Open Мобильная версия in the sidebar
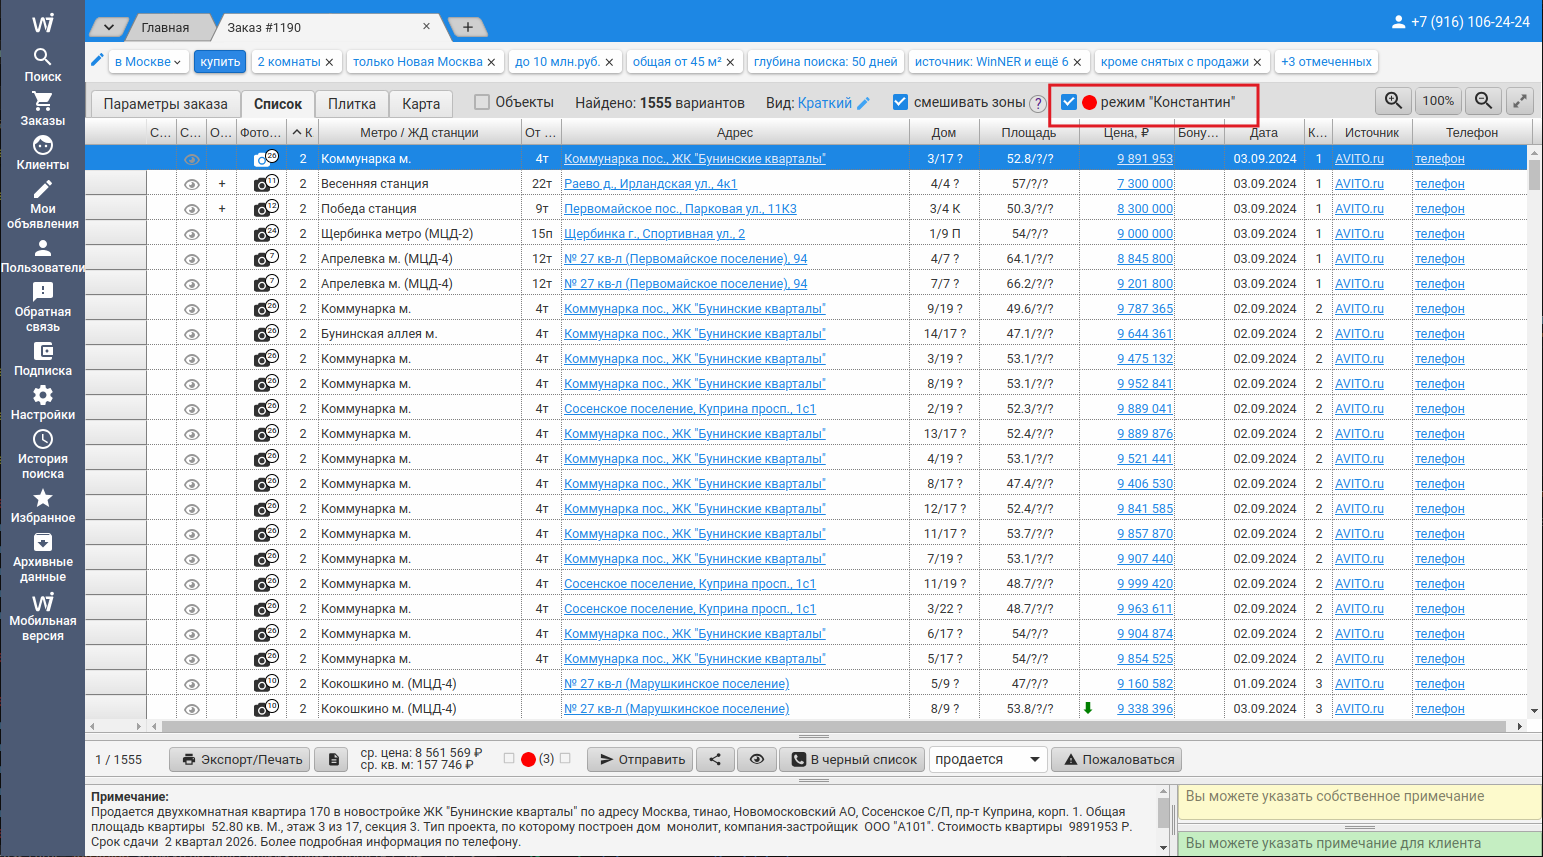 point(42,616)
